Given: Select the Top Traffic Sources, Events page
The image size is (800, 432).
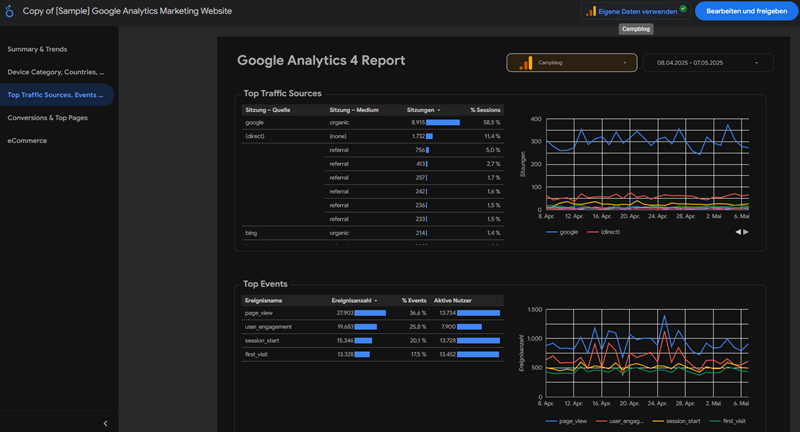Looking at the screenshot, I should coord(57,95).
